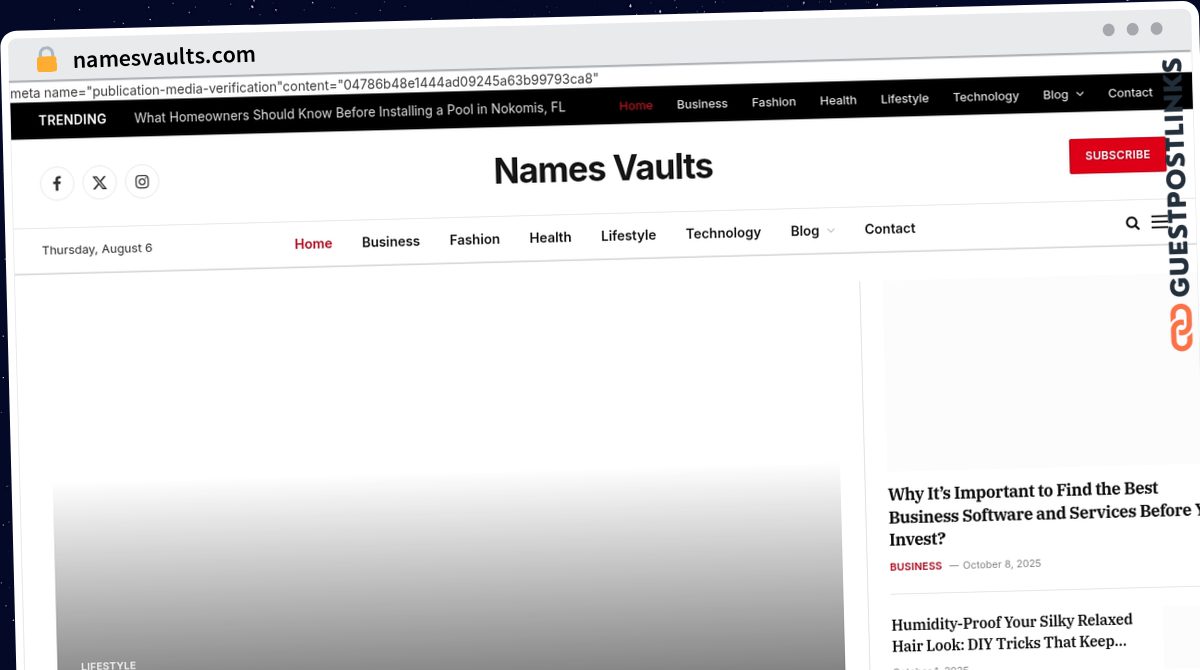Select Fashion in top black bar
Image resolution: width=1200 pixels, height=670 pixels.
(774, 102)
